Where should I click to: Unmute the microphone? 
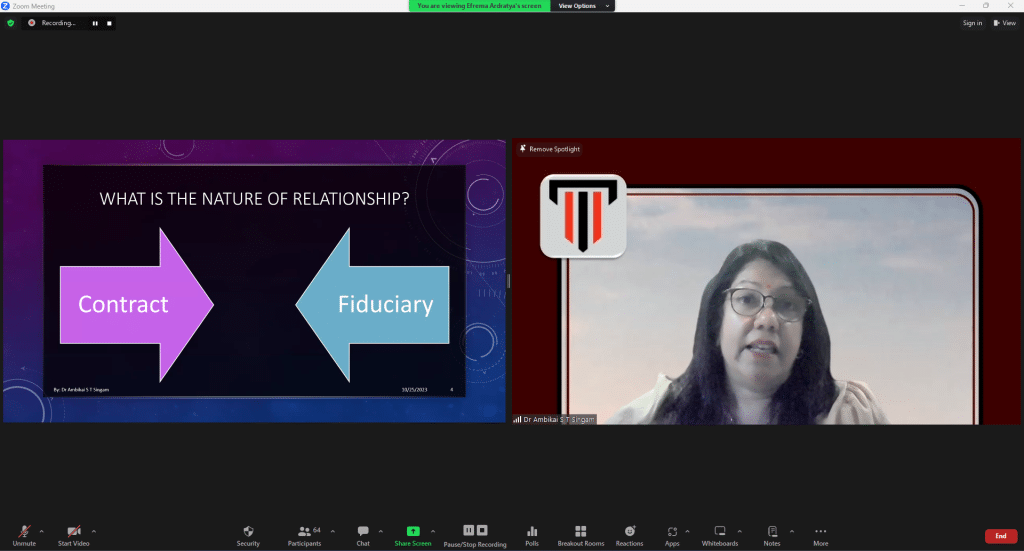point(24,532)
